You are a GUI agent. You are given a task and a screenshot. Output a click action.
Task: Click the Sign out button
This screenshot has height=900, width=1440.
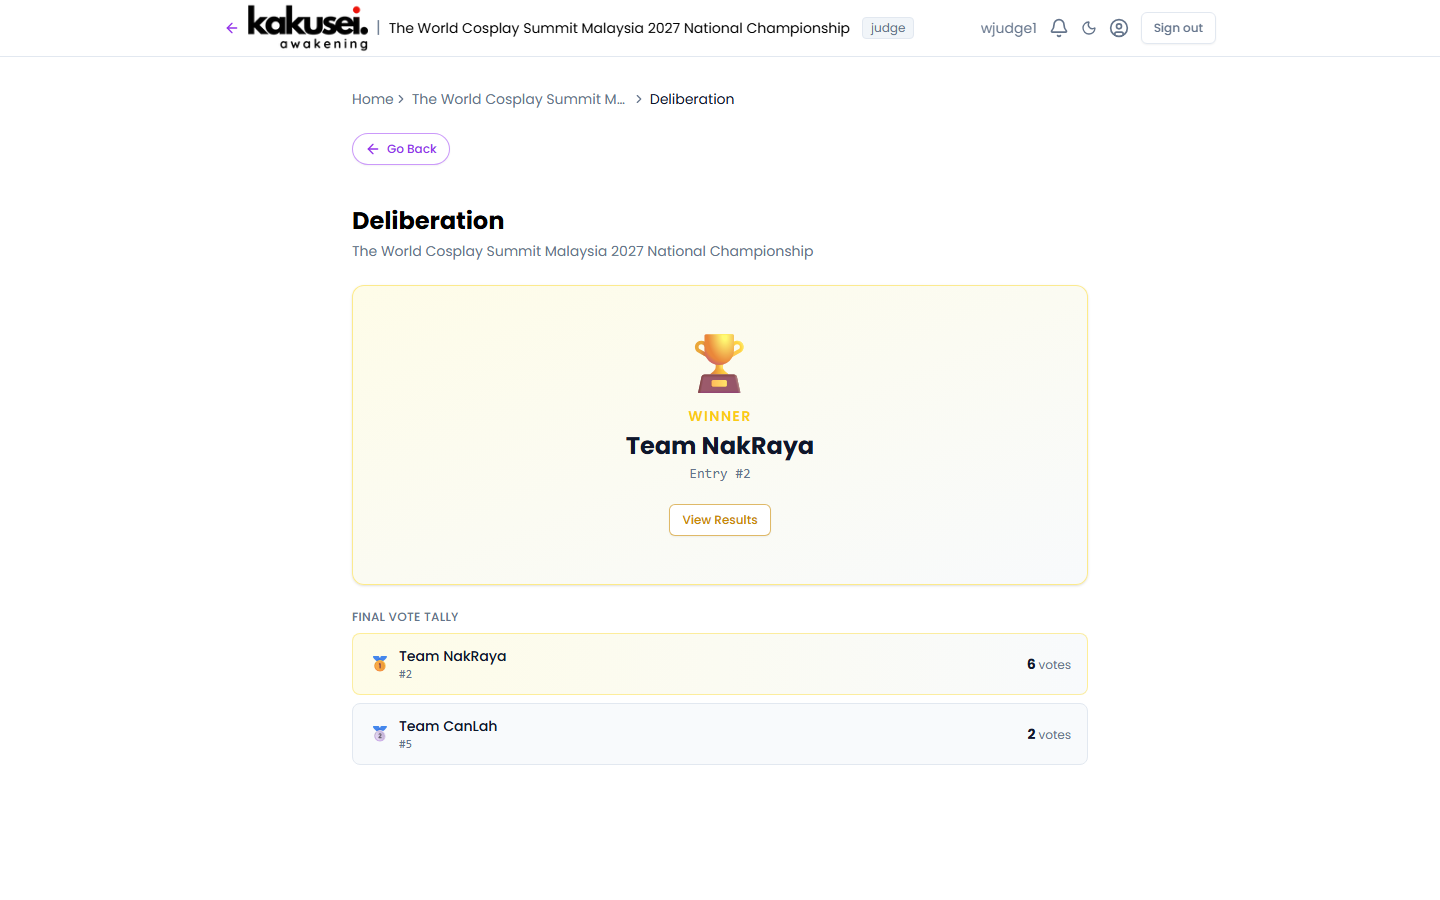click(1177, 28)
